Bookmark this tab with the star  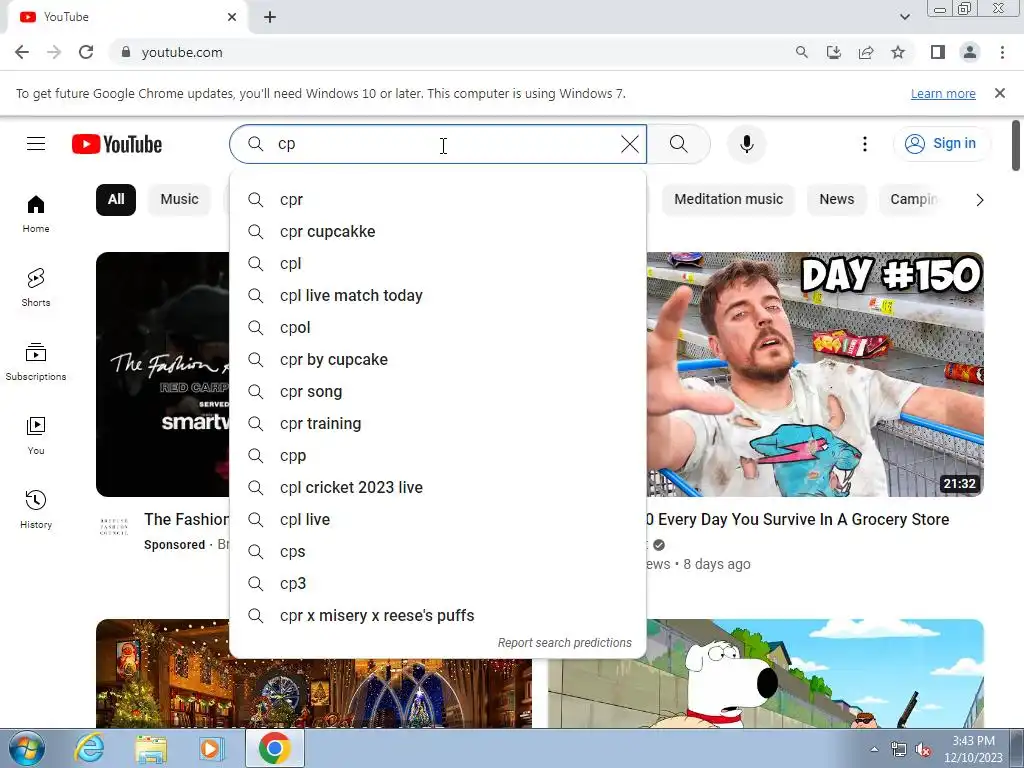tap(898, 52)
